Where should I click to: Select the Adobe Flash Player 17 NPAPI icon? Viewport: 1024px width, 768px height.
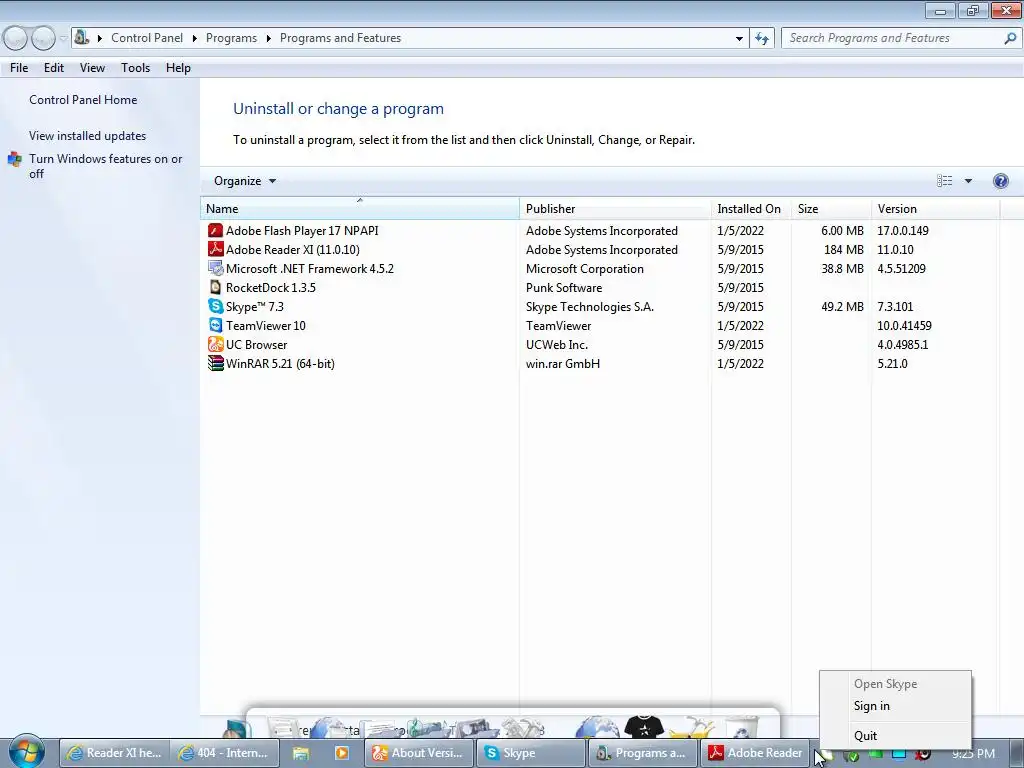pos(215,231)
